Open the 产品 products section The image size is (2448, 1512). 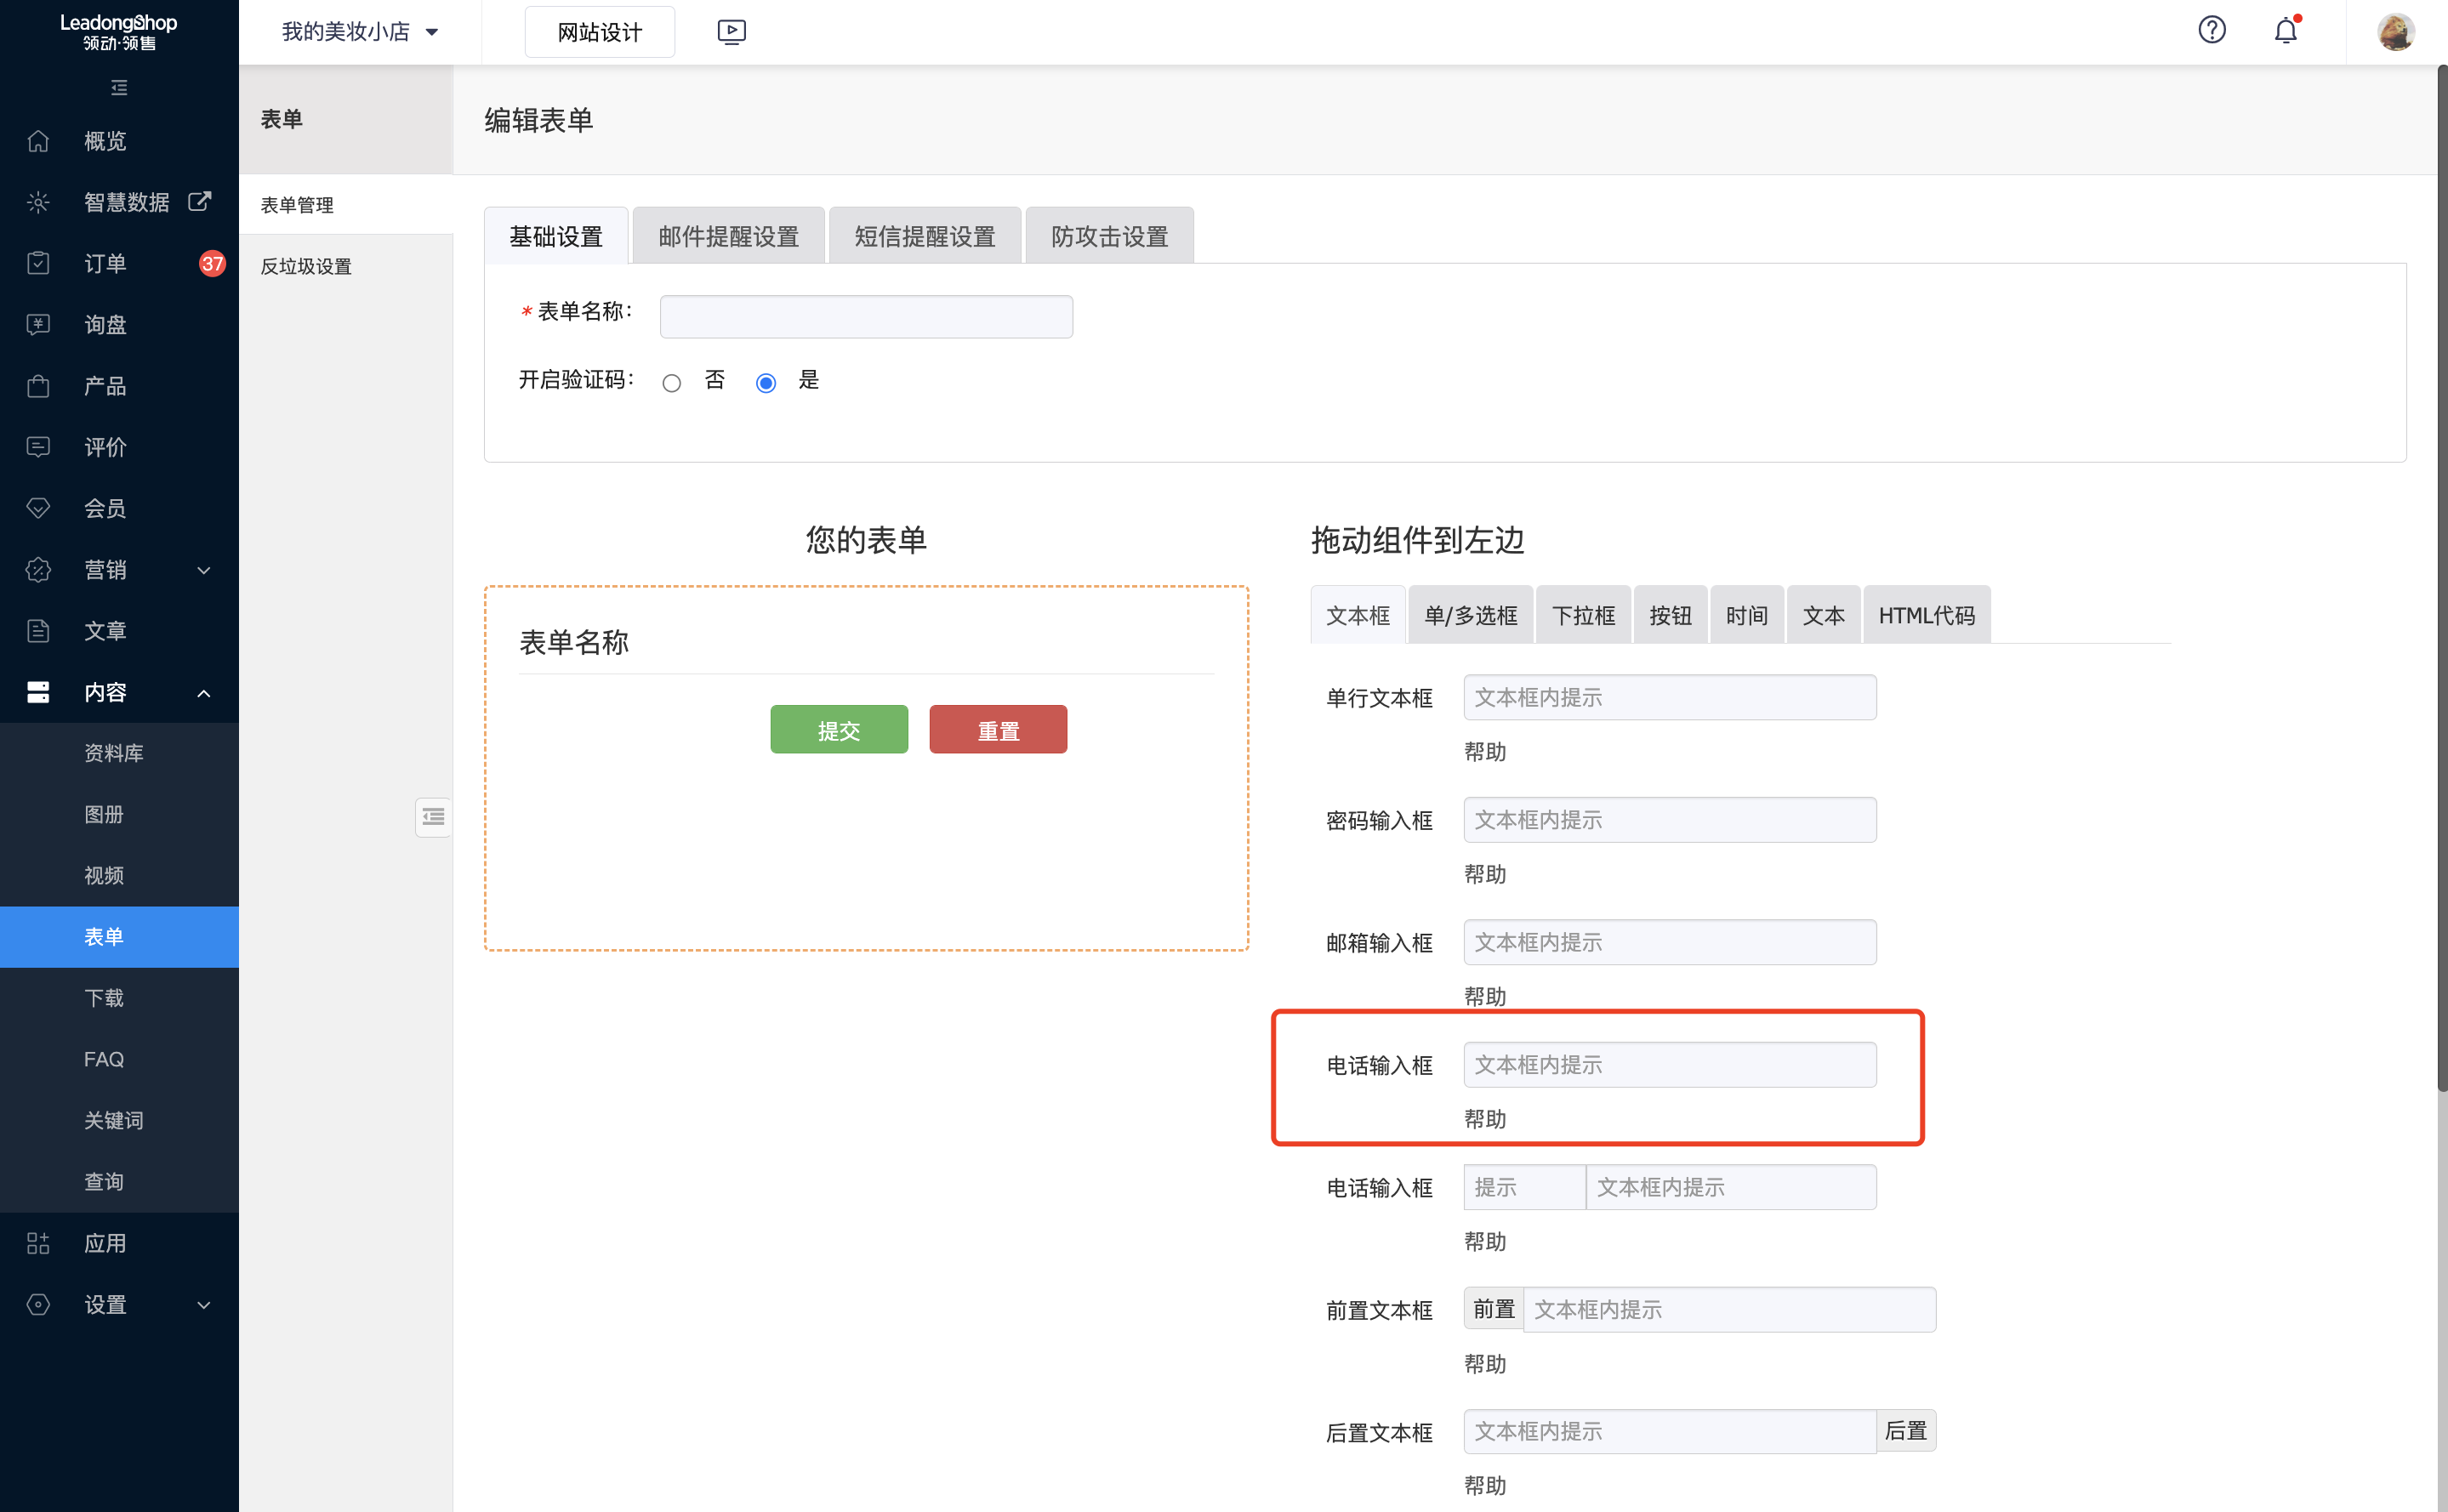[x=103, y=386]
